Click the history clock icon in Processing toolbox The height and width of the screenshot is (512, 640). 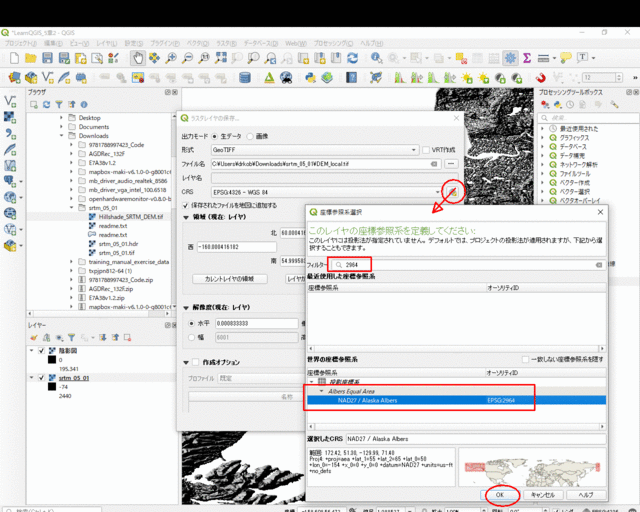click(x=570, y=105)
